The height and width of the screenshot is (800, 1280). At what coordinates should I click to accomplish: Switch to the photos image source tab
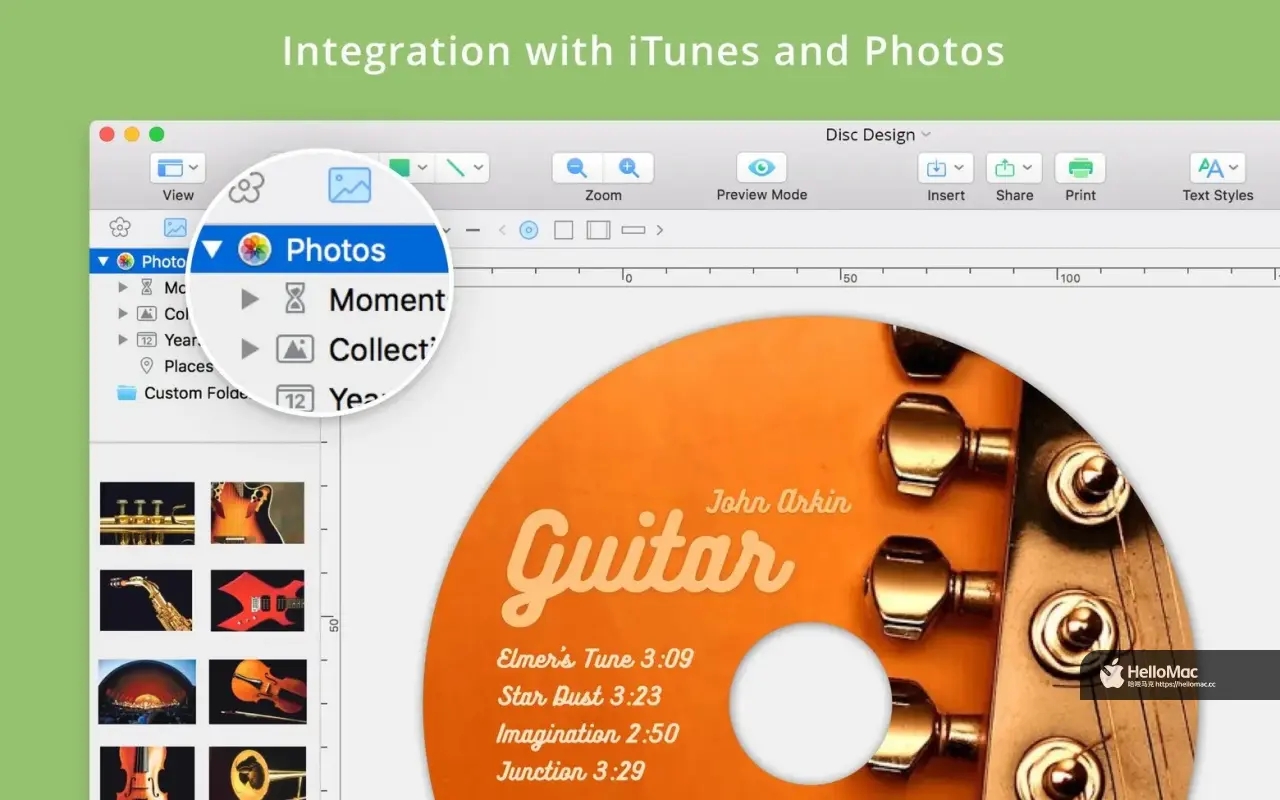pyautogui.click(x=176, y=228)
